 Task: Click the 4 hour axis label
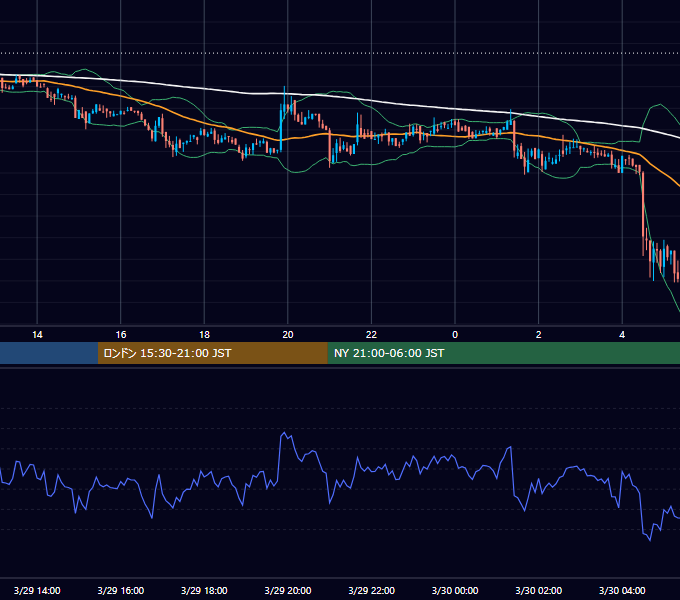click(x=622, y=335)
